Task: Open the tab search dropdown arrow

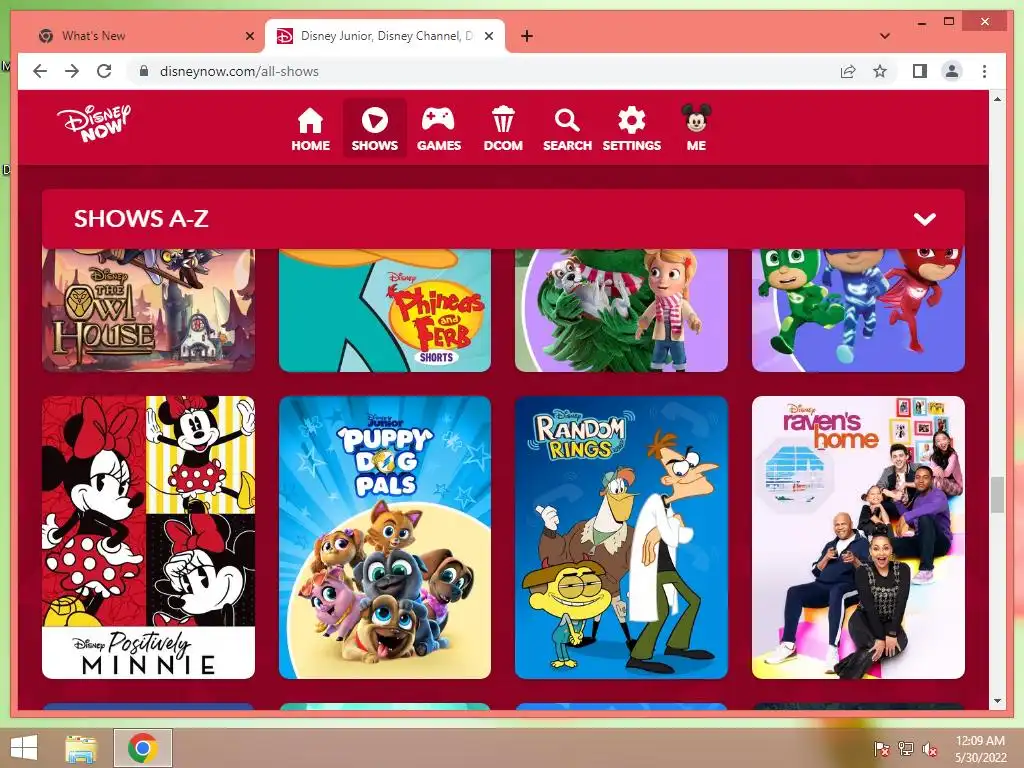Action: pyautogui.click(x=885, y=36)
